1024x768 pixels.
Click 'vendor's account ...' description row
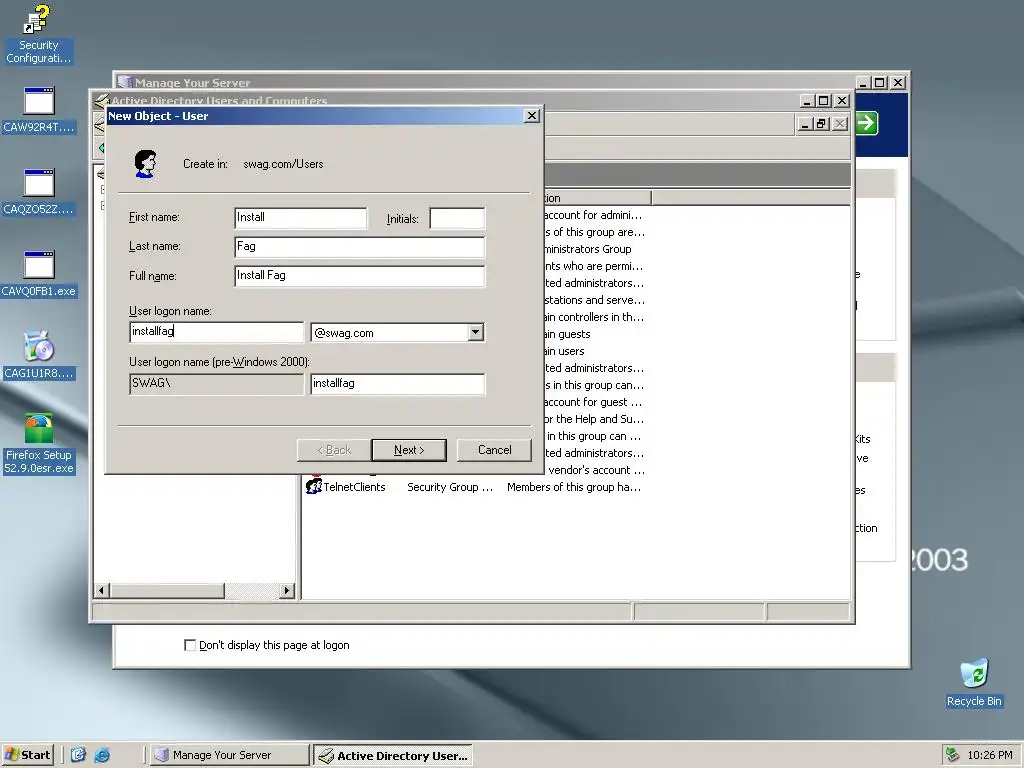tap(596, 470)
